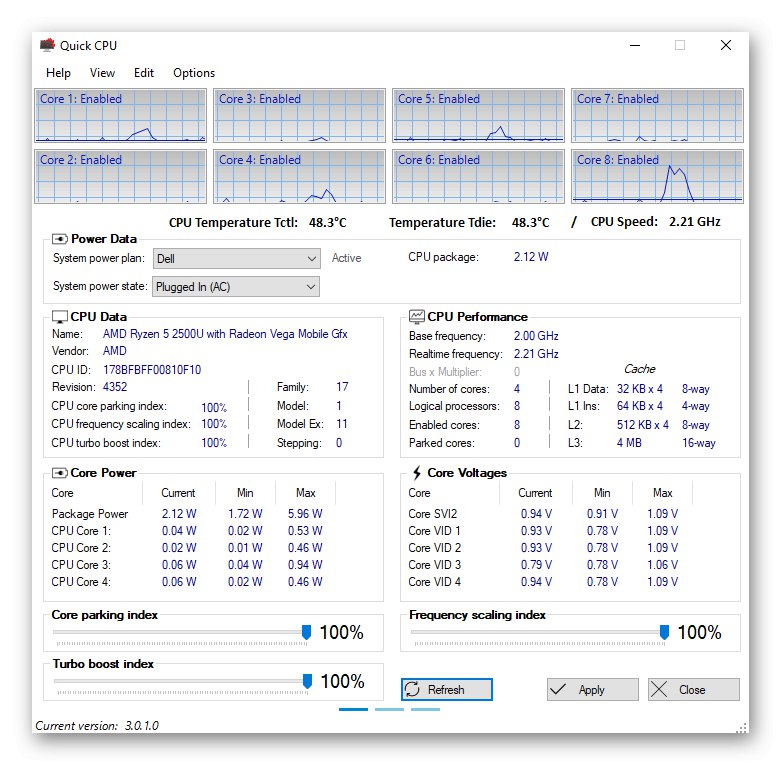
Task: Click the Current version 3.0.1.0 status text
Action: pyautogui.click(x=97, y=726)
